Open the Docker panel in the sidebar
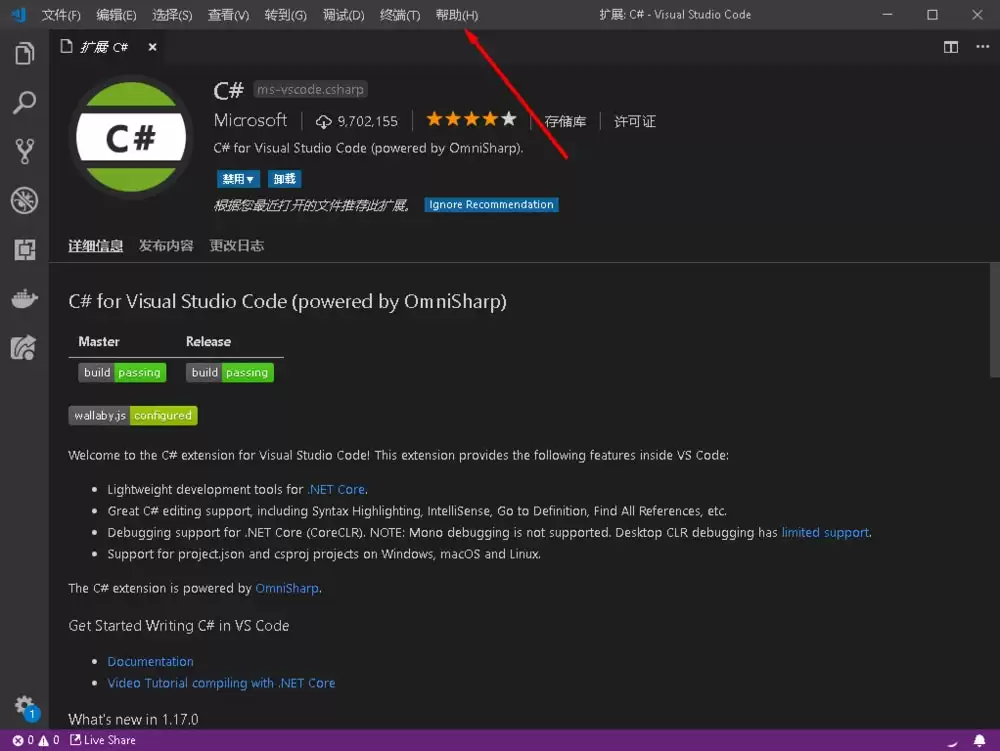 point(24,298)
